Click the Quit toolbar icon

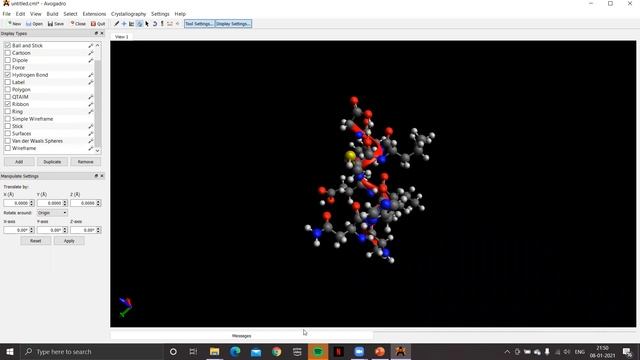click(98, 24)
